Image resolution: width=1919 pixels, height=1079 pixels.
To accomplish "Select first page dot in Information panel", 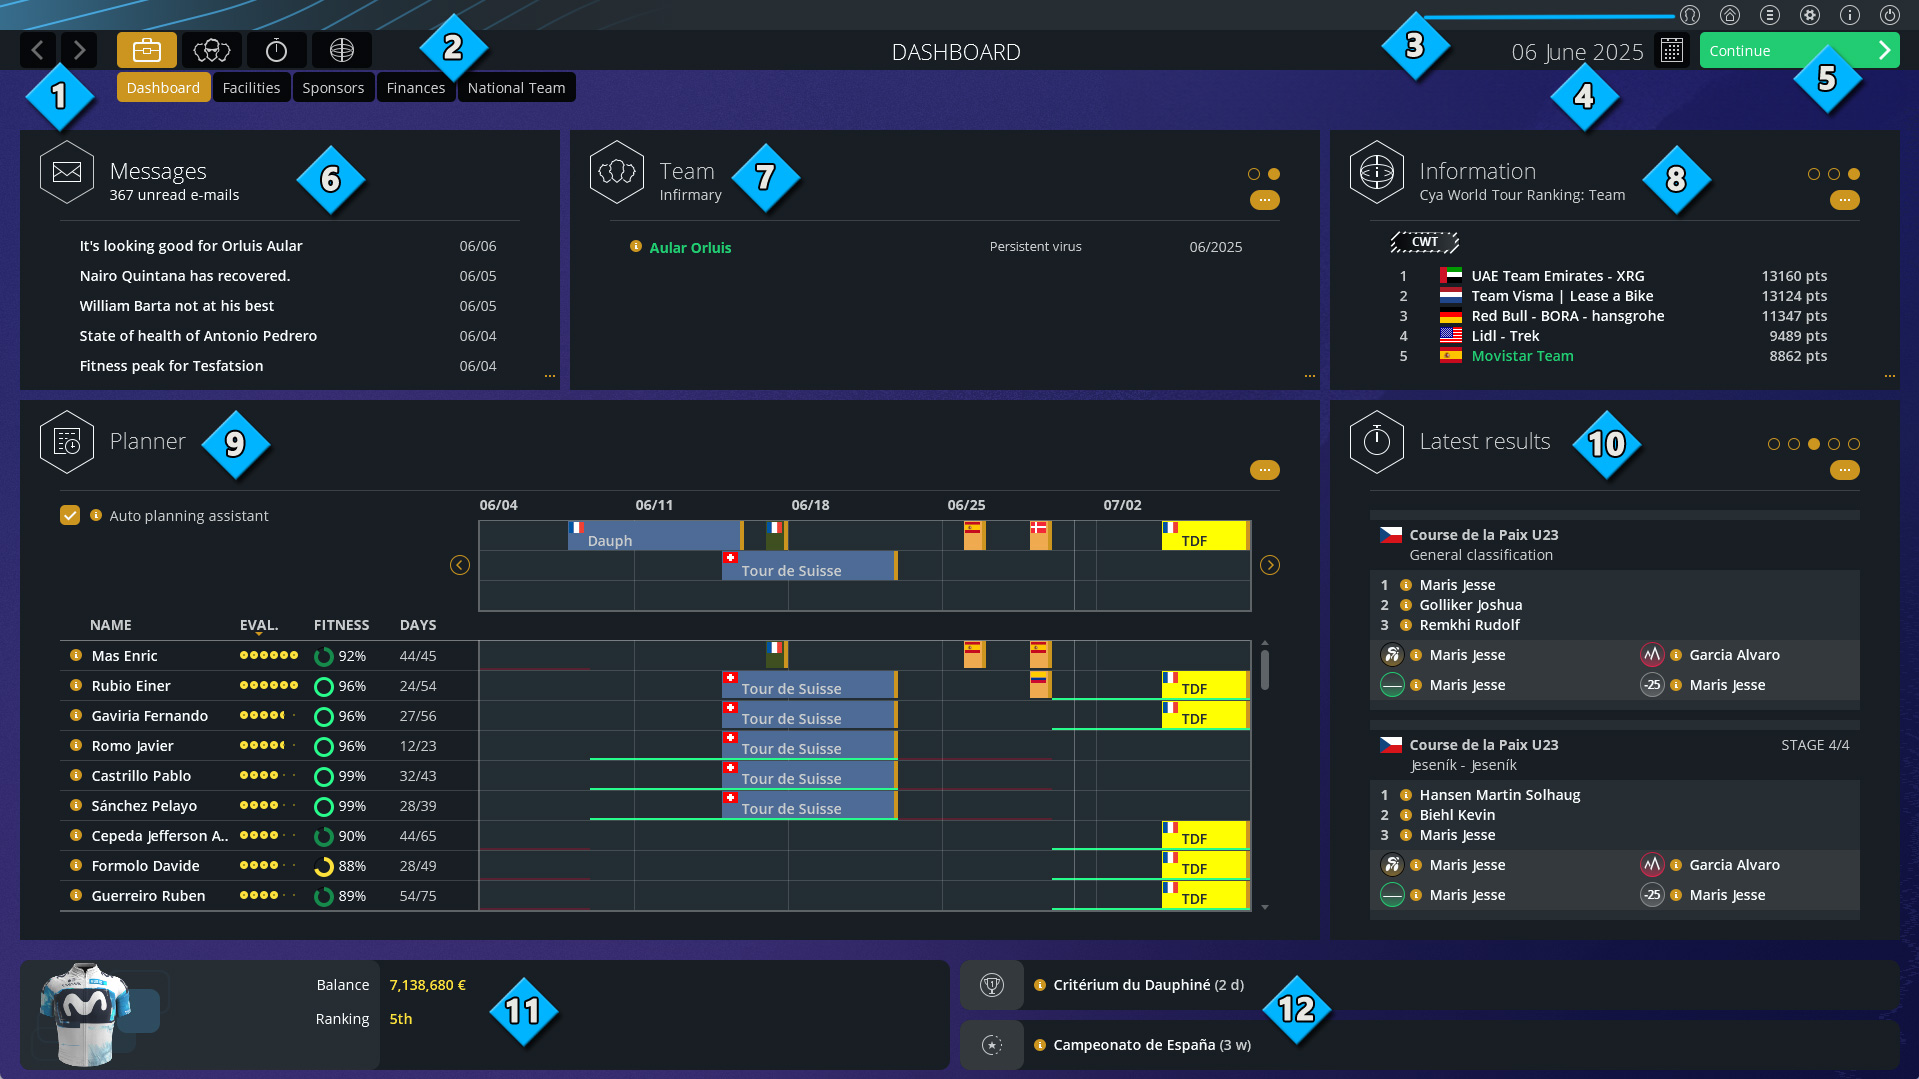I will 1814,174.
